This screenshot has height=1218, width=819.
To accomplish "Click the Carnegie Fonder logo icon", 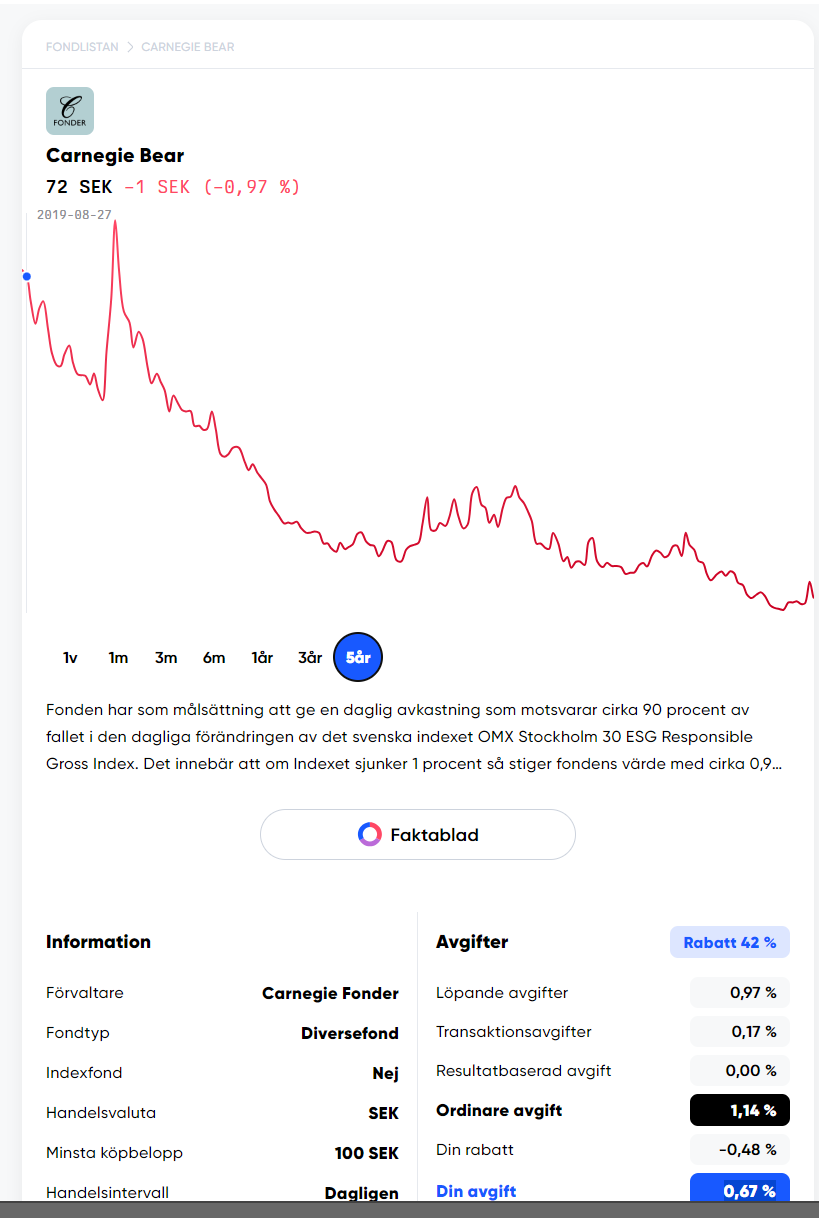I will [x=70, y=111].
